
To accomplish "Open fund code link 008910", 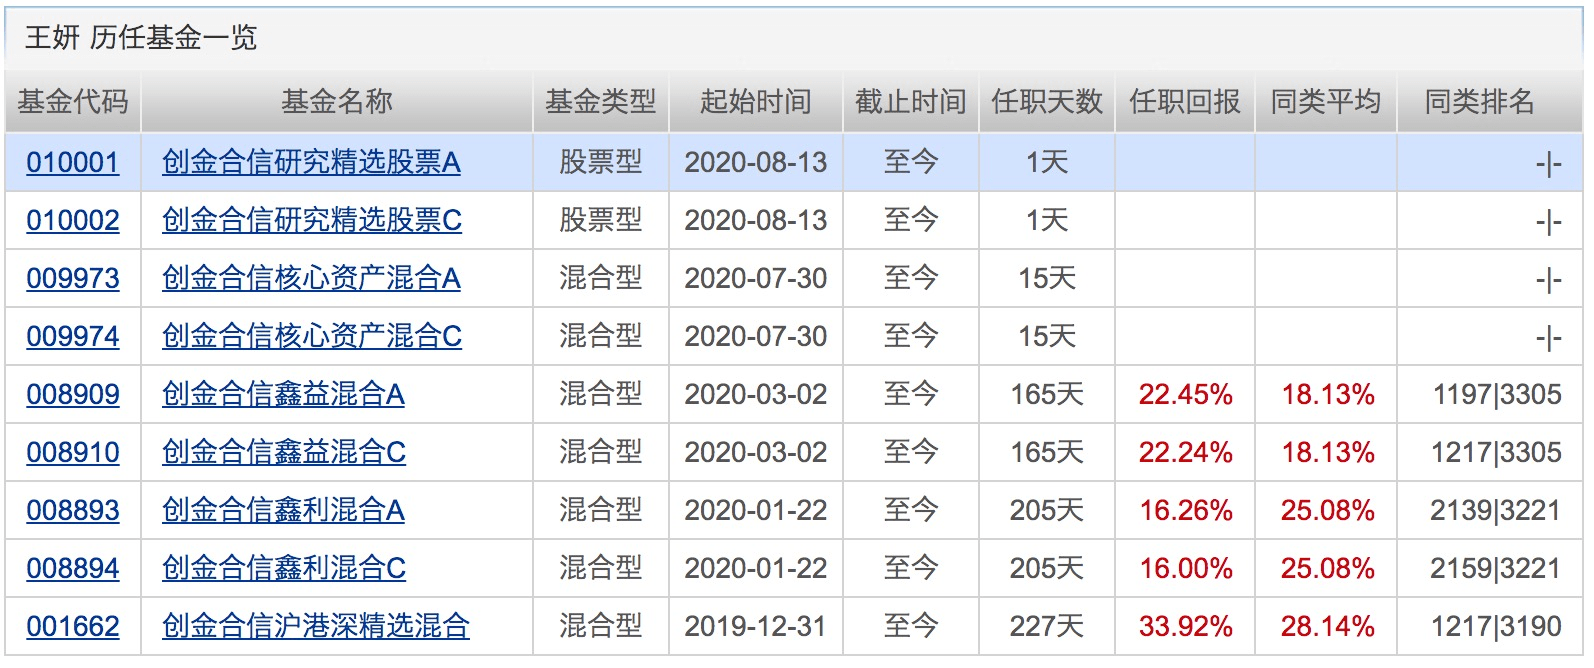I will [73, 453].
